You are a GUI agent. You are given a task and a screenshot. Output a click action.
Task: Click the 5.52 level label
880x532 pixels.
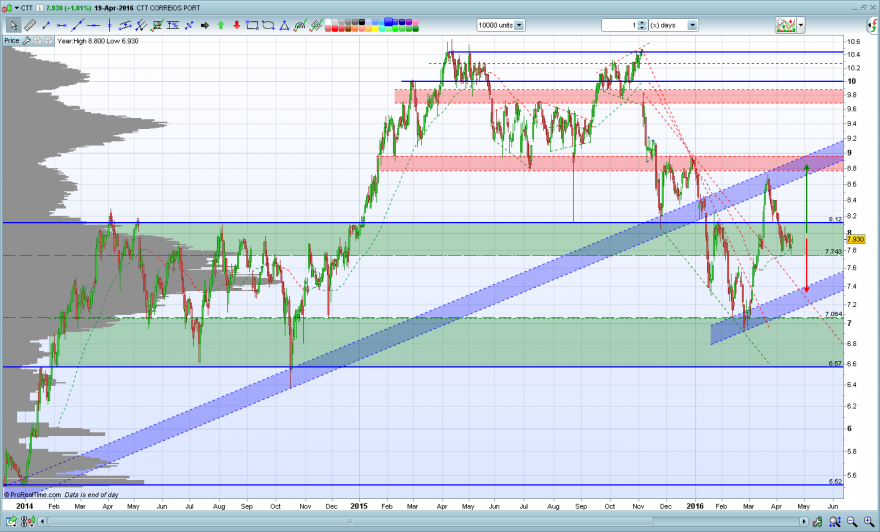click(x=835, y=481)
